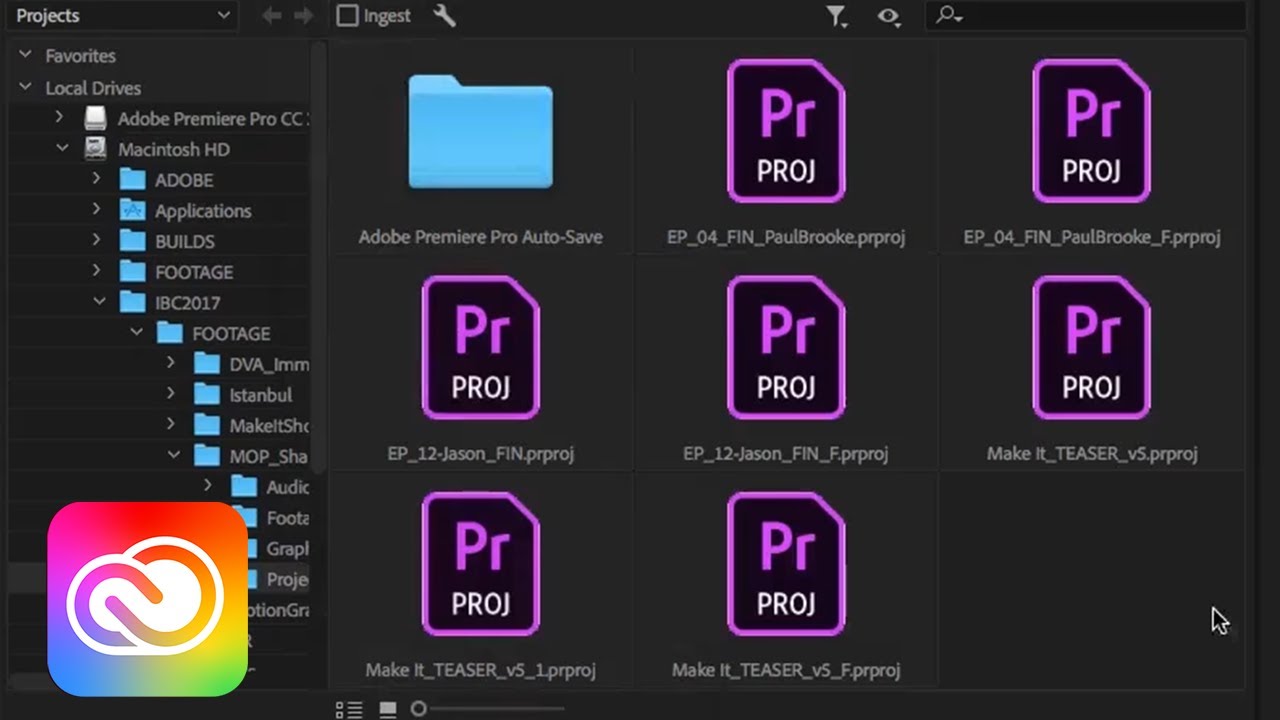
Task: Click the Local Drives label
Action: 93,88
